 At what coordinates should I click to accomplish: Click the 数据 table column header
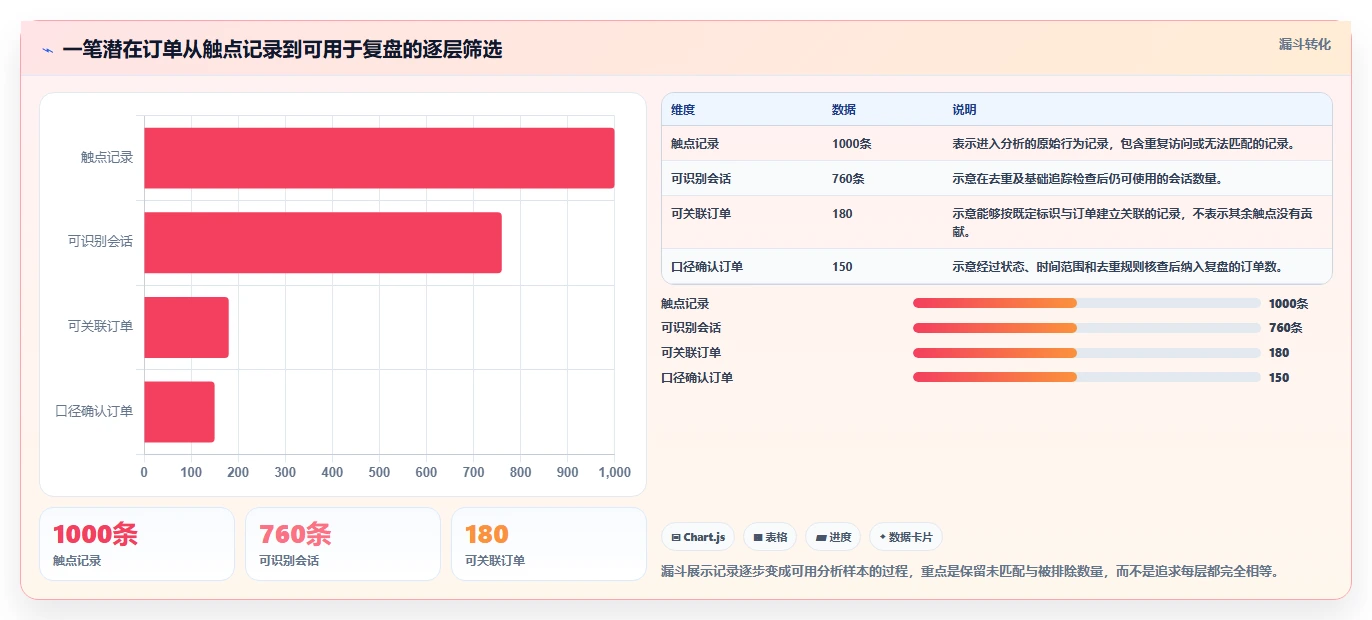844,110
